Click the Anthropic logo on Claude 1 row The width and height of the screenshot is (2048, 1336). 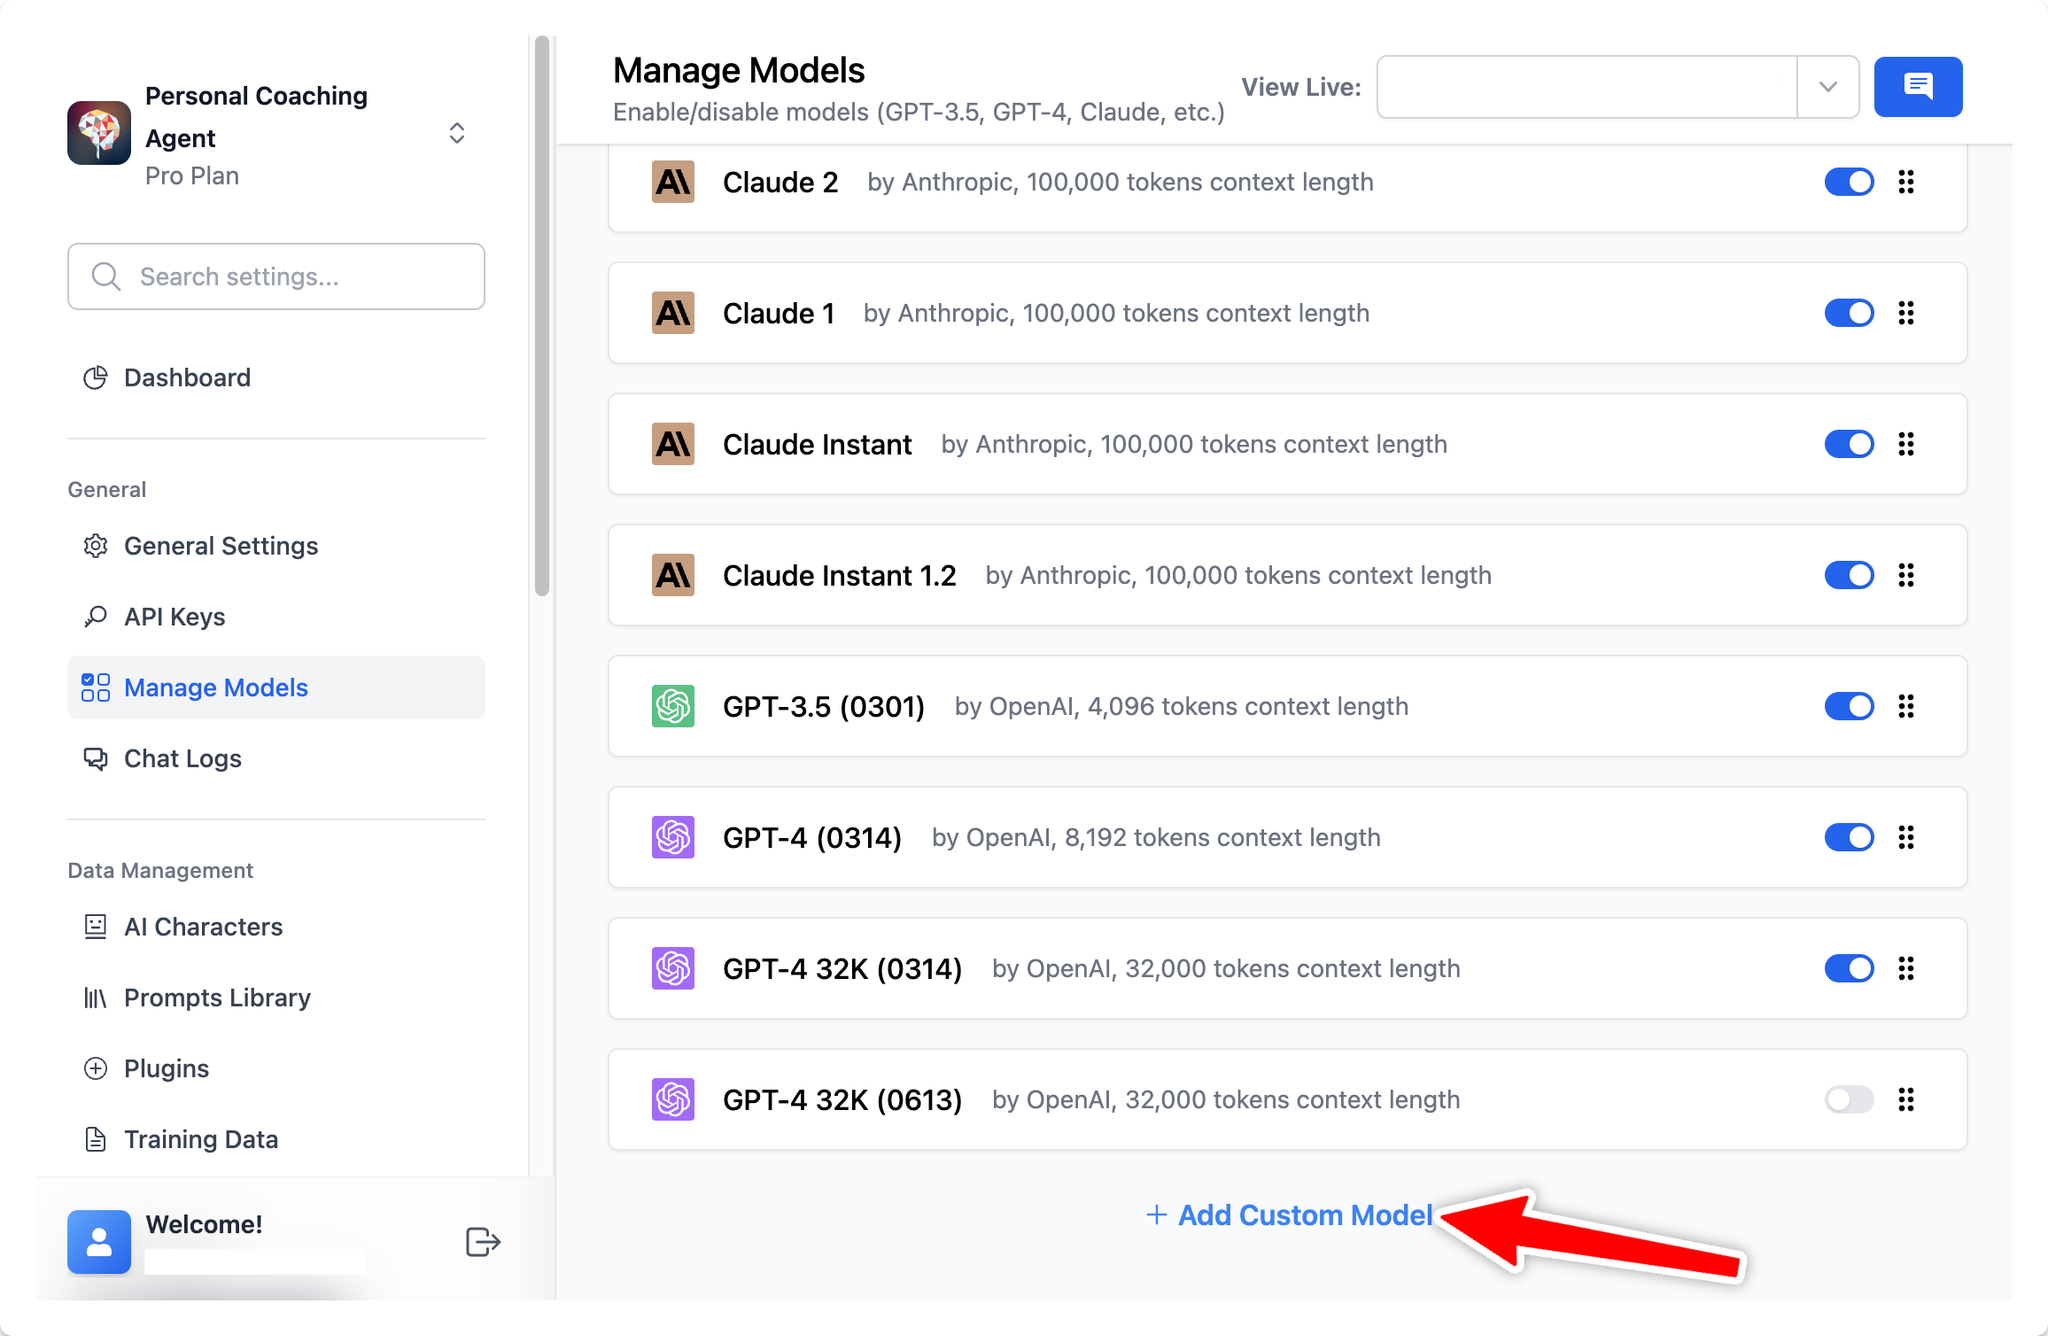[x=673, y=313]
